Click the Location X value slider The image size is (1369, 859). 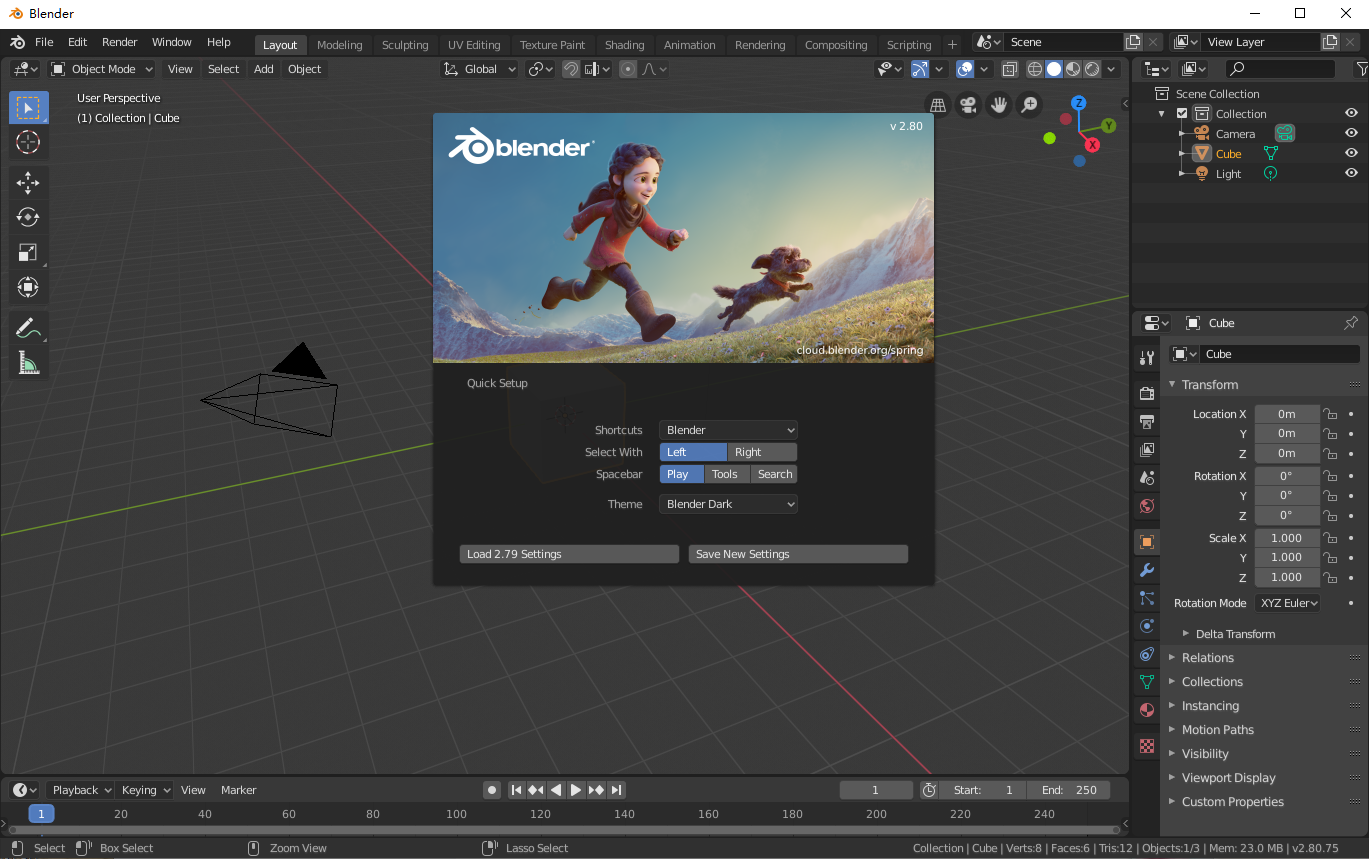(x=1286, y=413)
